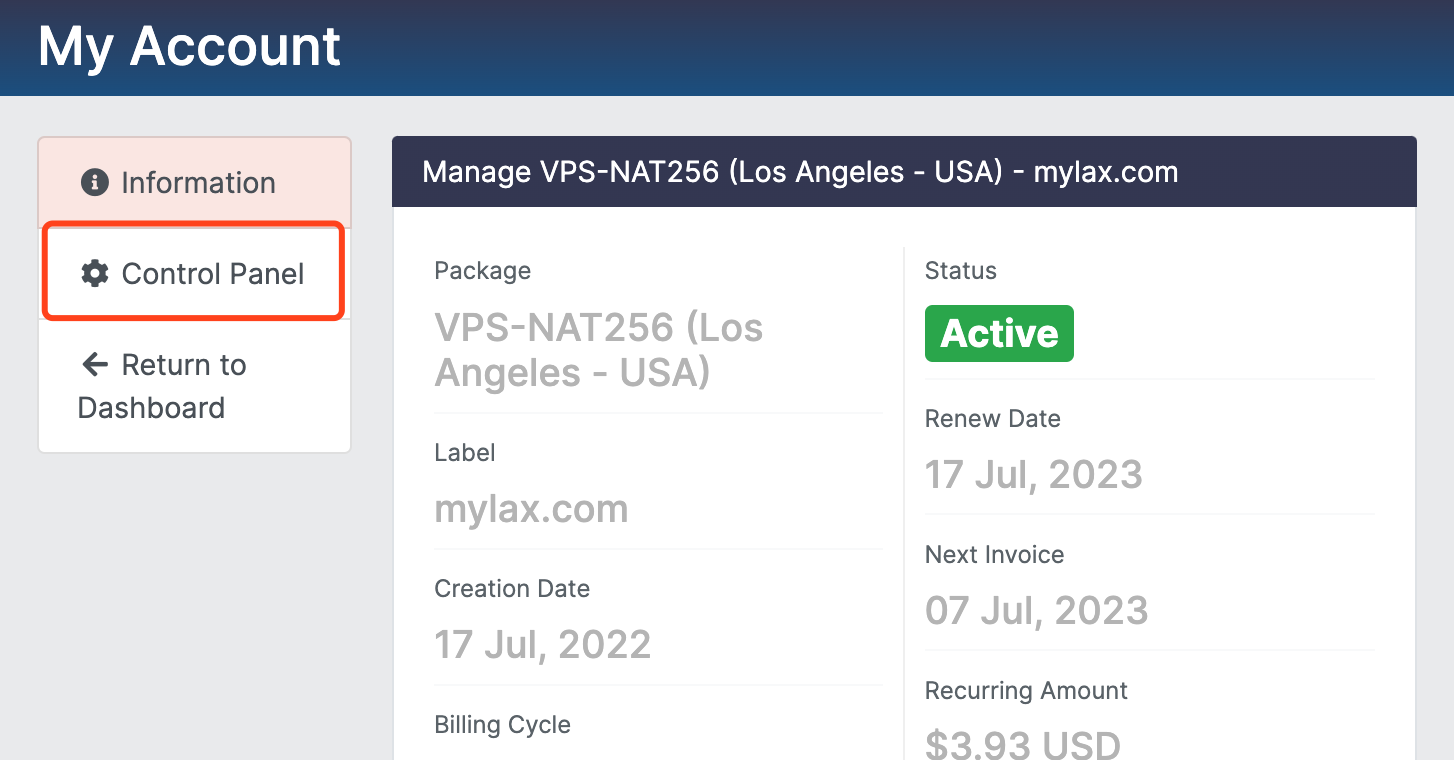
Task: Click the Manage VPS-NAT256 panel header
Action: pyautogui.click(x=800, y=172)
